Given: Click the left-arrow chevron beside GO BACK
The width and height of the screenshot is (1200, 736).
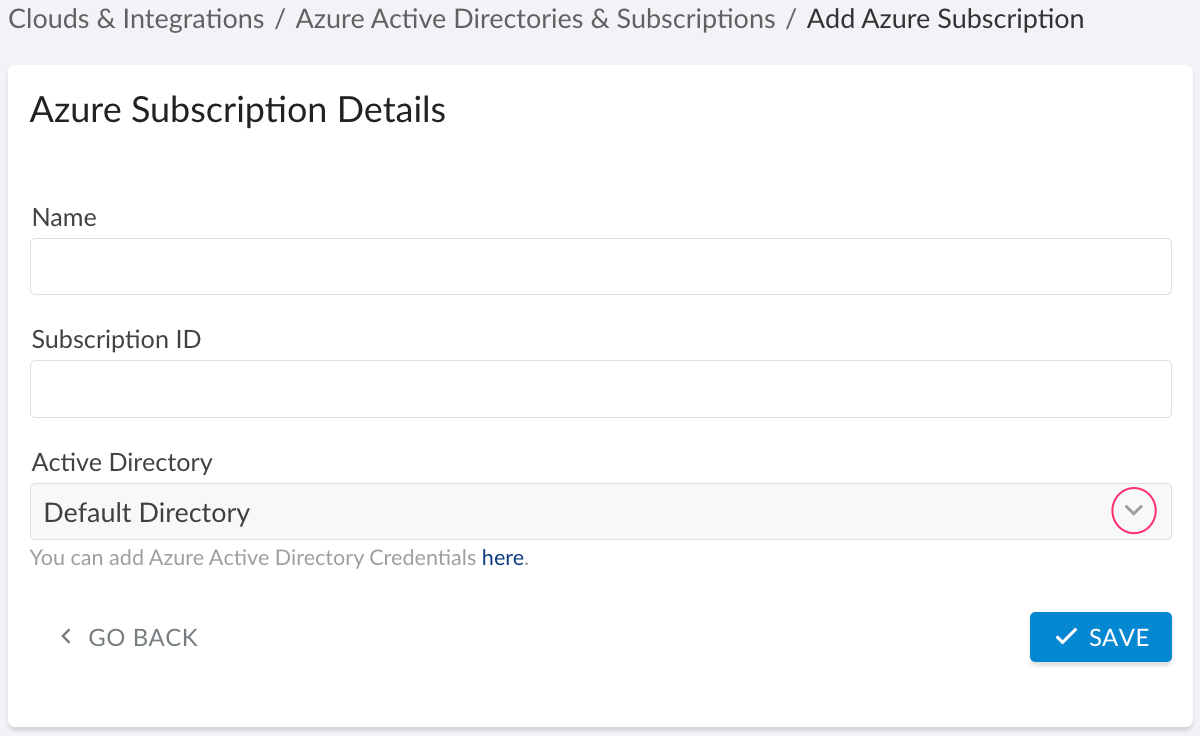Looking at the screenshot, I should 66,636.
